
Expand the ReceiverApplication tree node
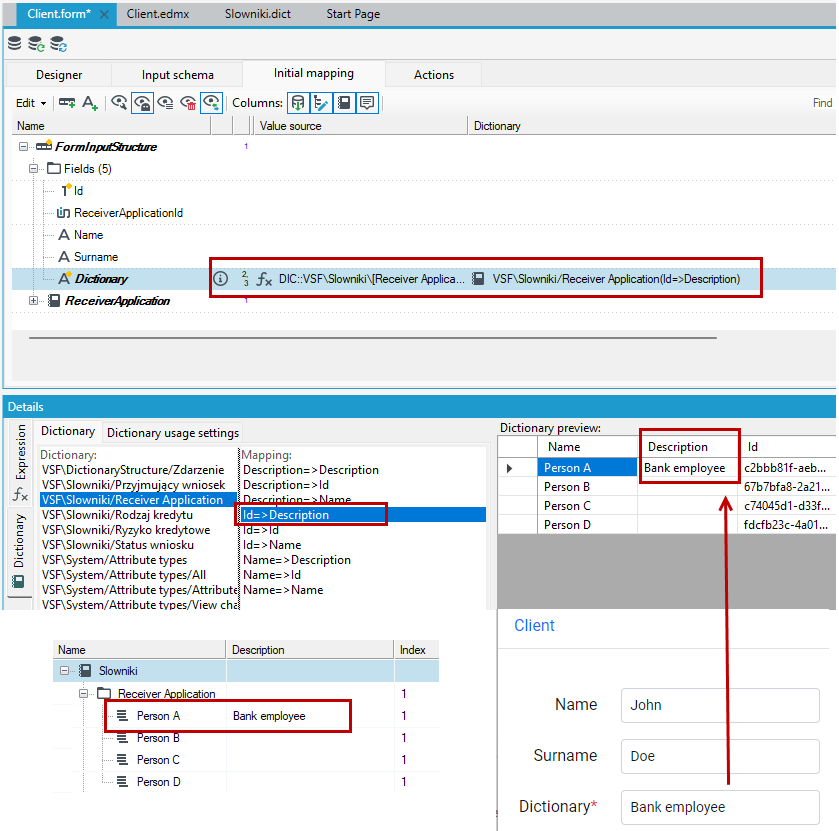click(33, 301)
